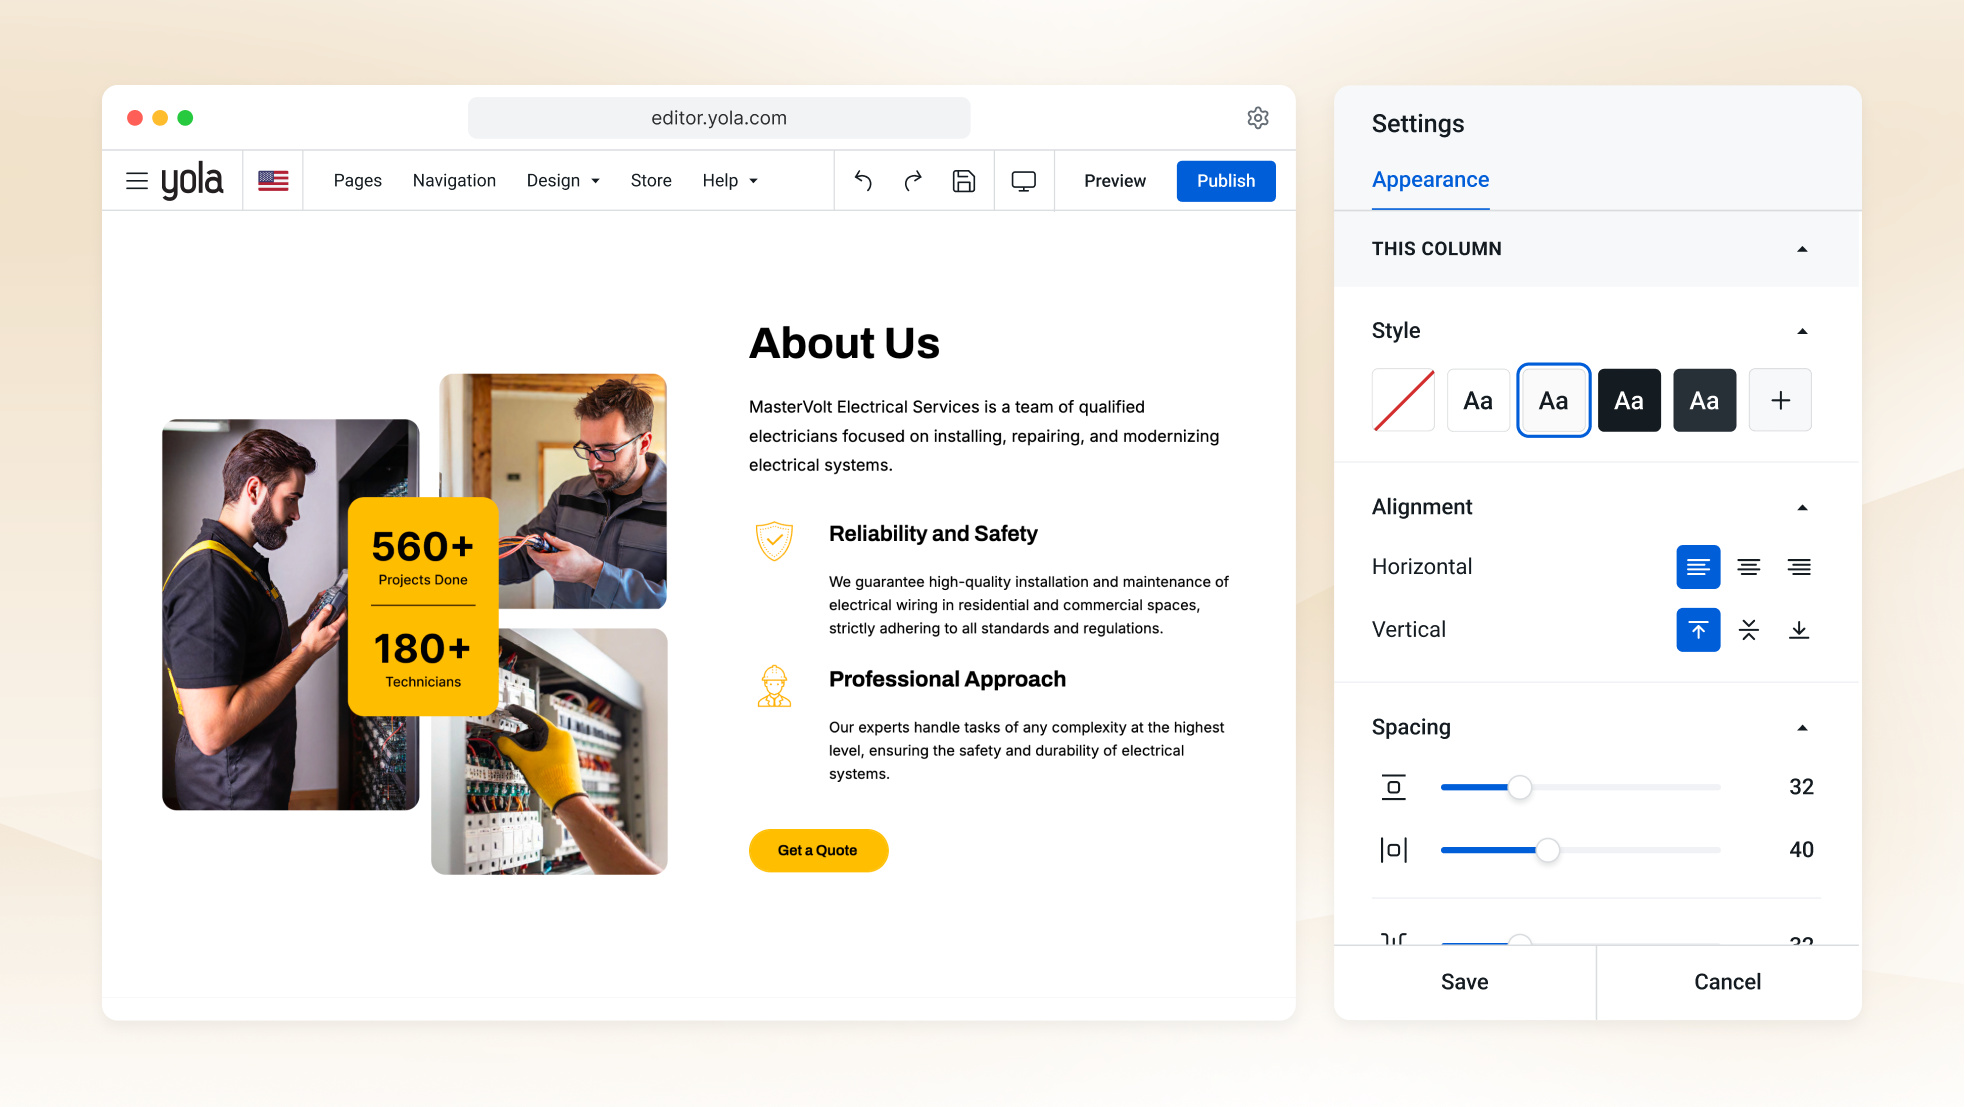Click Cancel in the Settings panel

(x=1728, y=982)
